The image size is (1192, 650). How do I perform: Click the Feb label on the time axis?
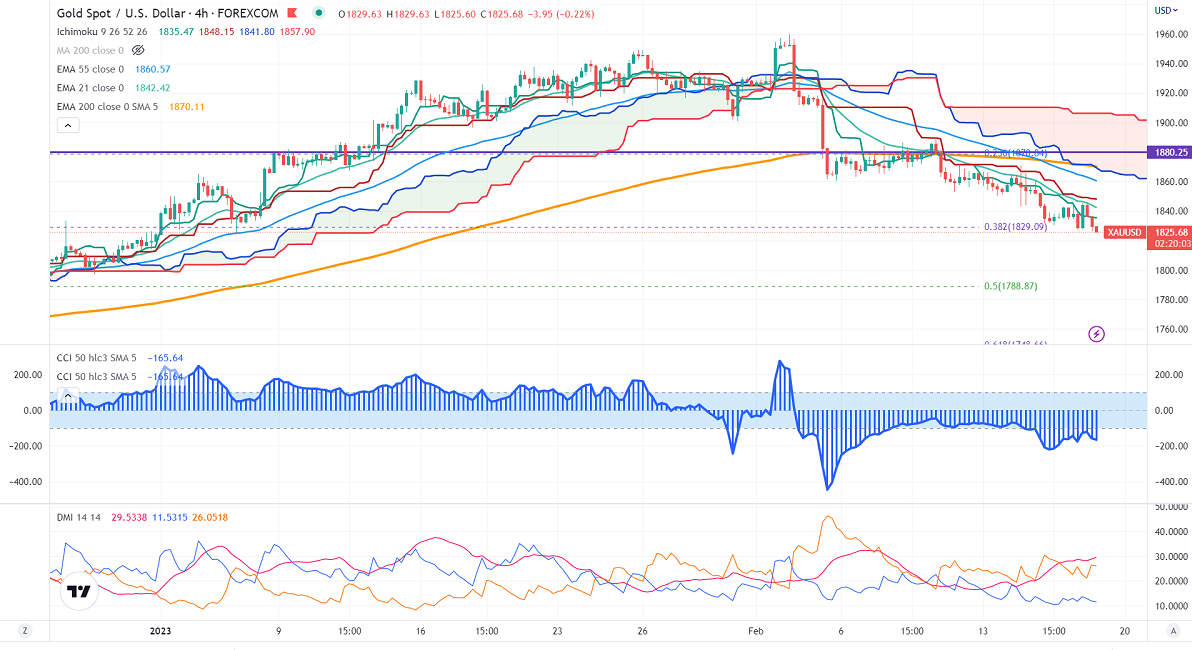tap(754, 631)
